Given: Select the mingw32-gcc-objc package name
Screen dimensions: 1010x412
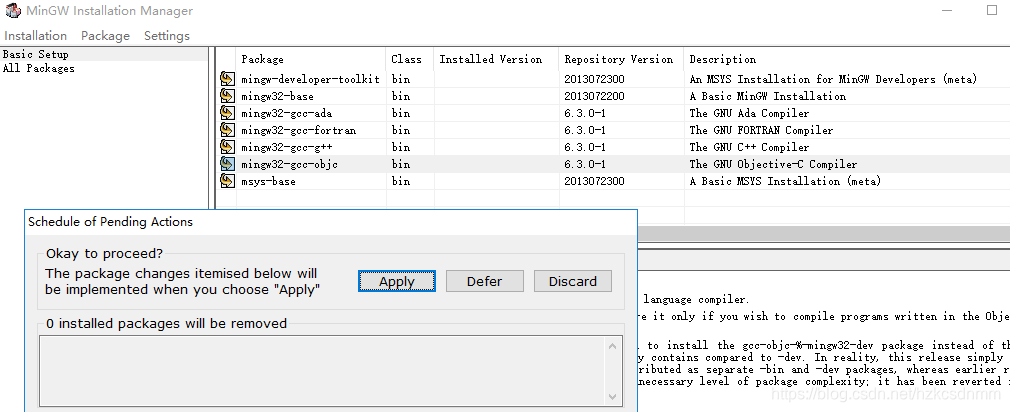Looking at the screenshot, I should [290, 165].
